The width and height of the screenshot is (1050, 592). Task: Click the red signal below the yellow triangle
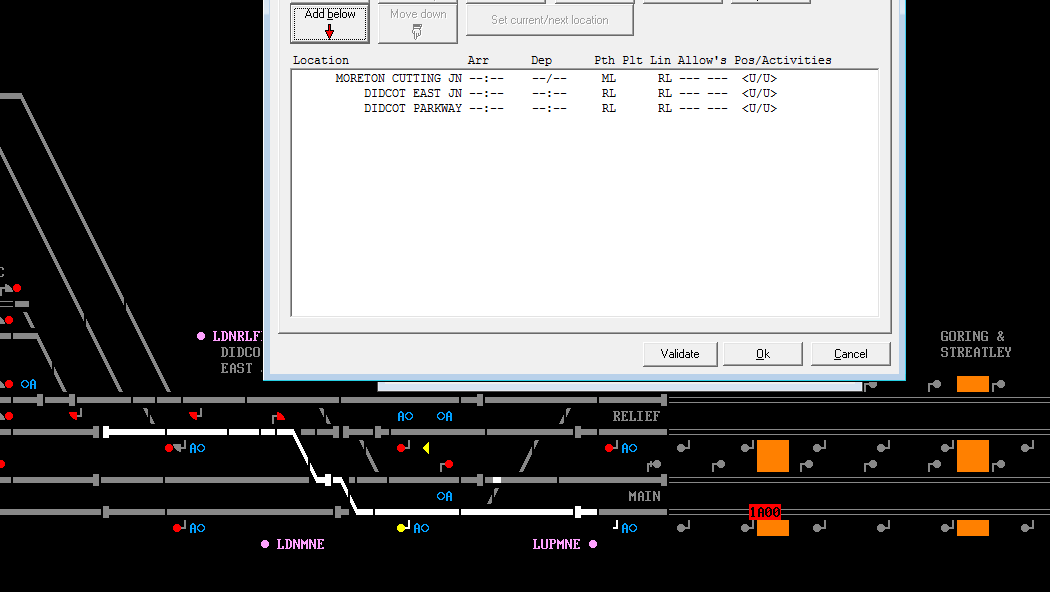tap(449, 464)
